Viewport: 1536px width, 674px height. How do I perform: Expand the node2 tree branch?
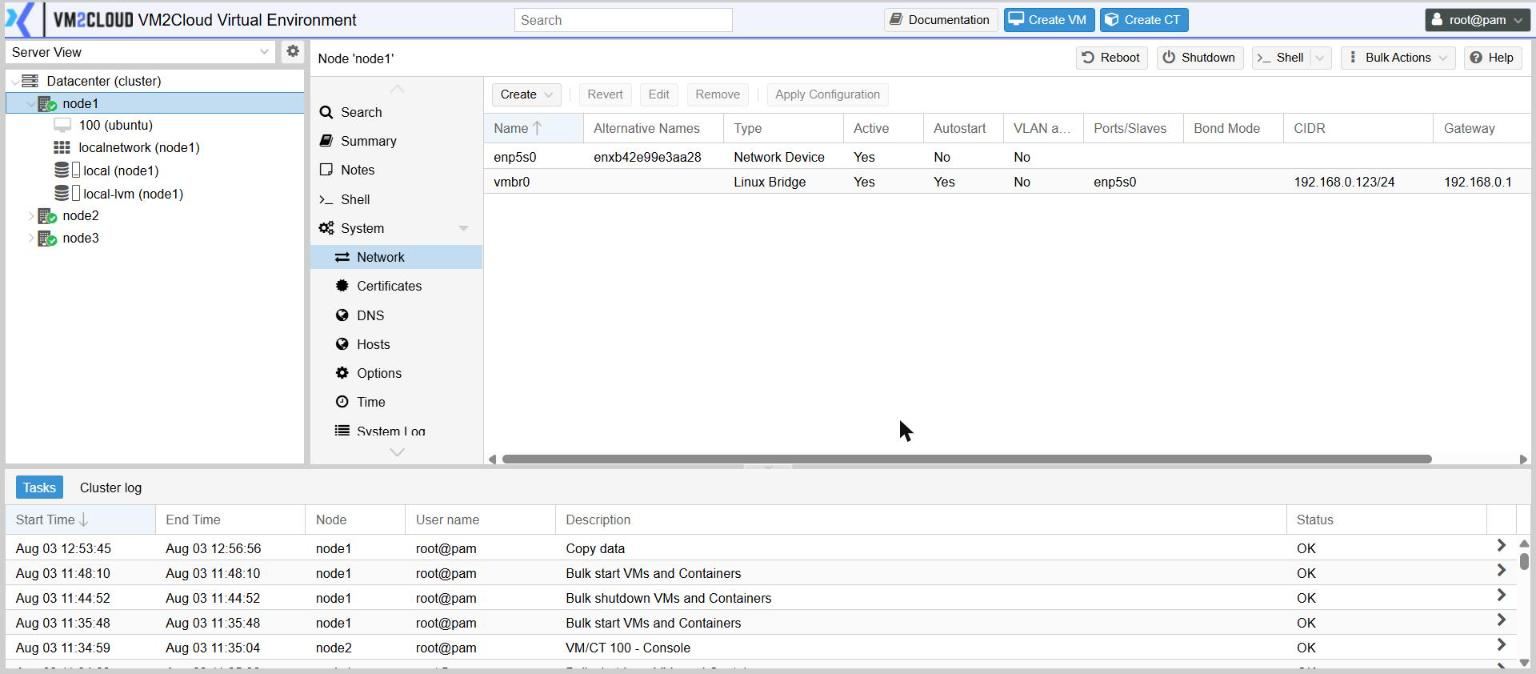pyautogui.click(x=31, y=216)
